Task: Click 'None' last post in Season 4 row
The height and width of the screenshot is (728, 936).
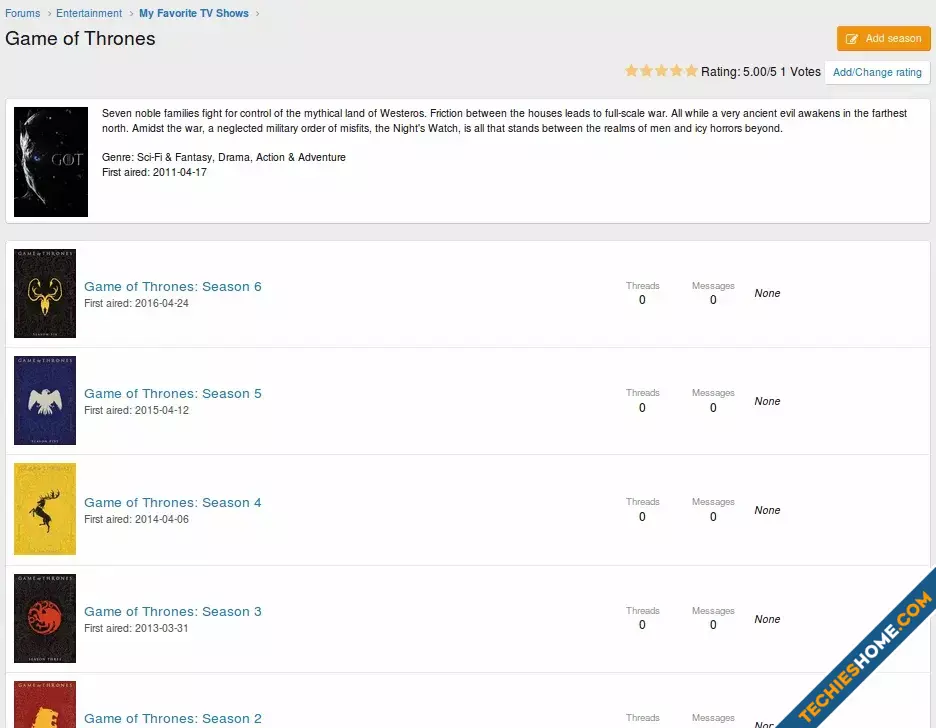Action: 767,511
